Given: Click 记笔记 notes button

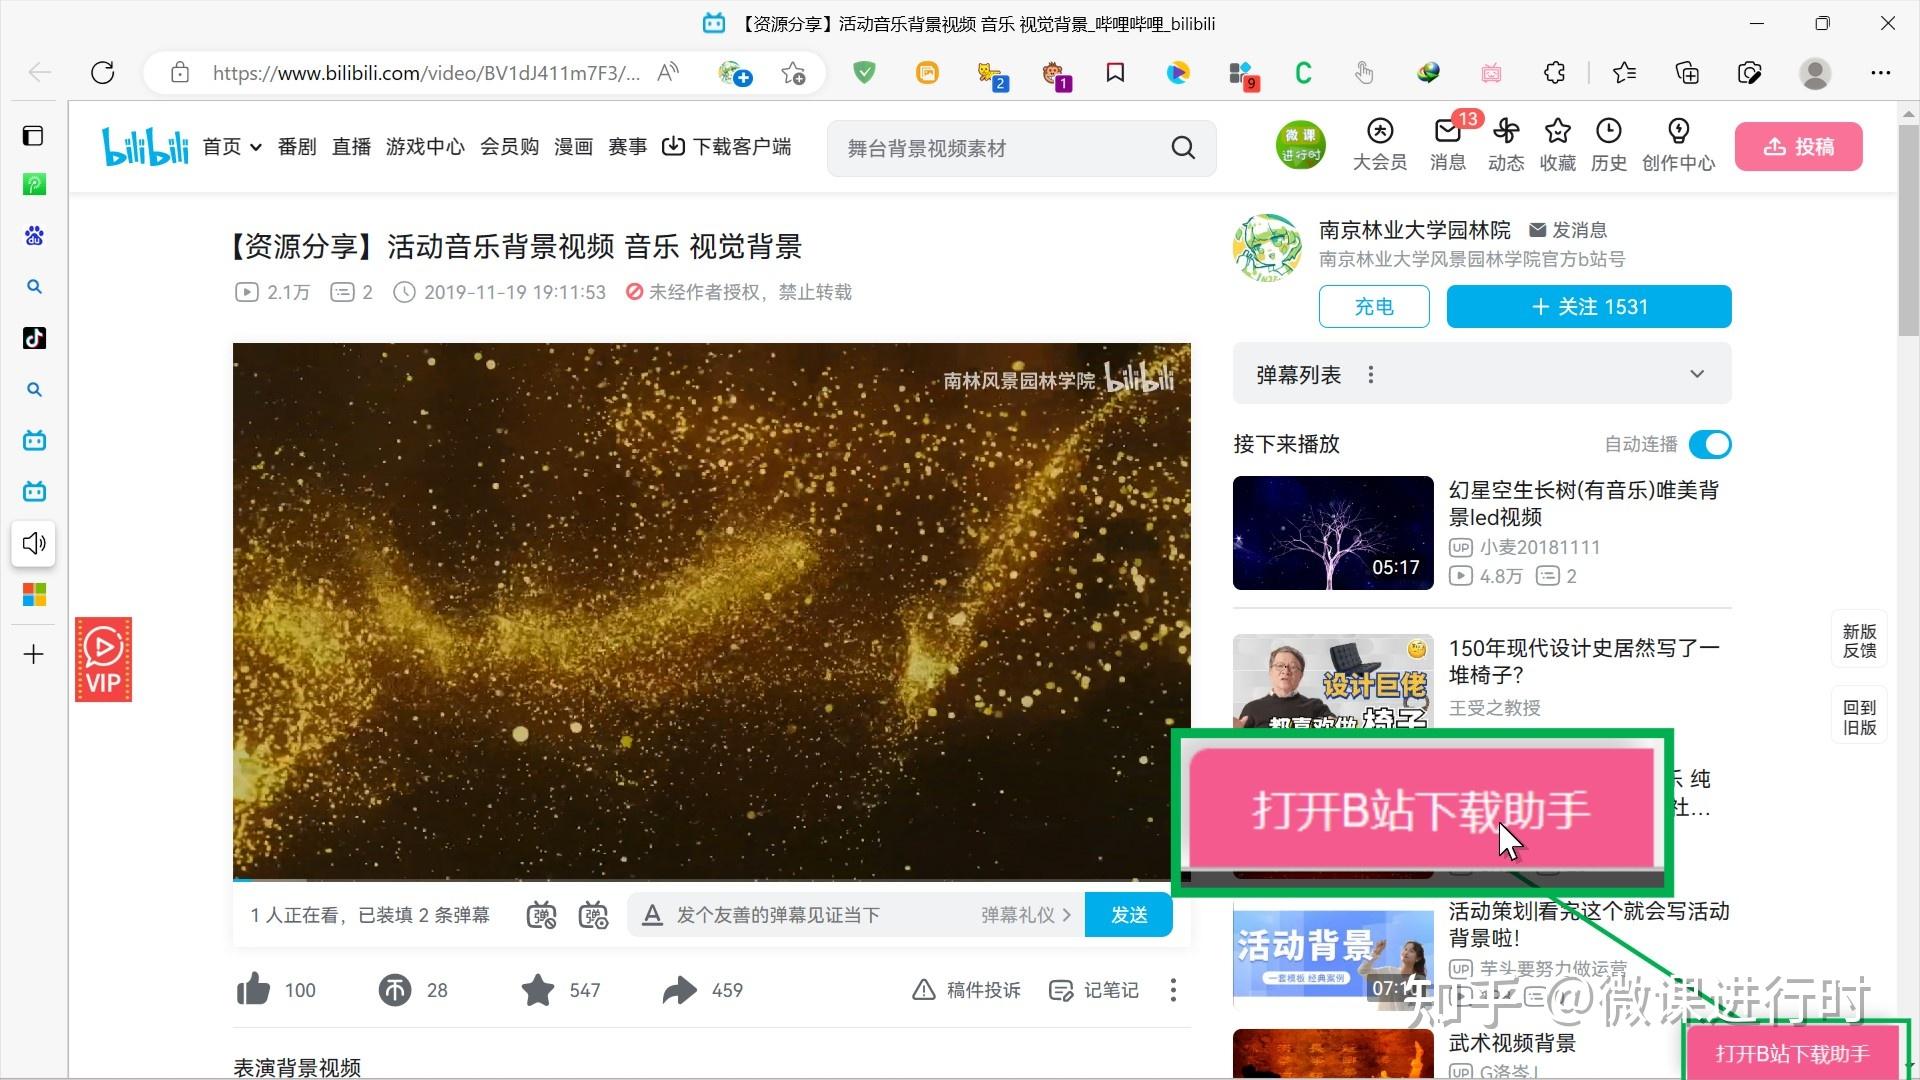Looking at the screenshot, I should (x=1094, y=990).
